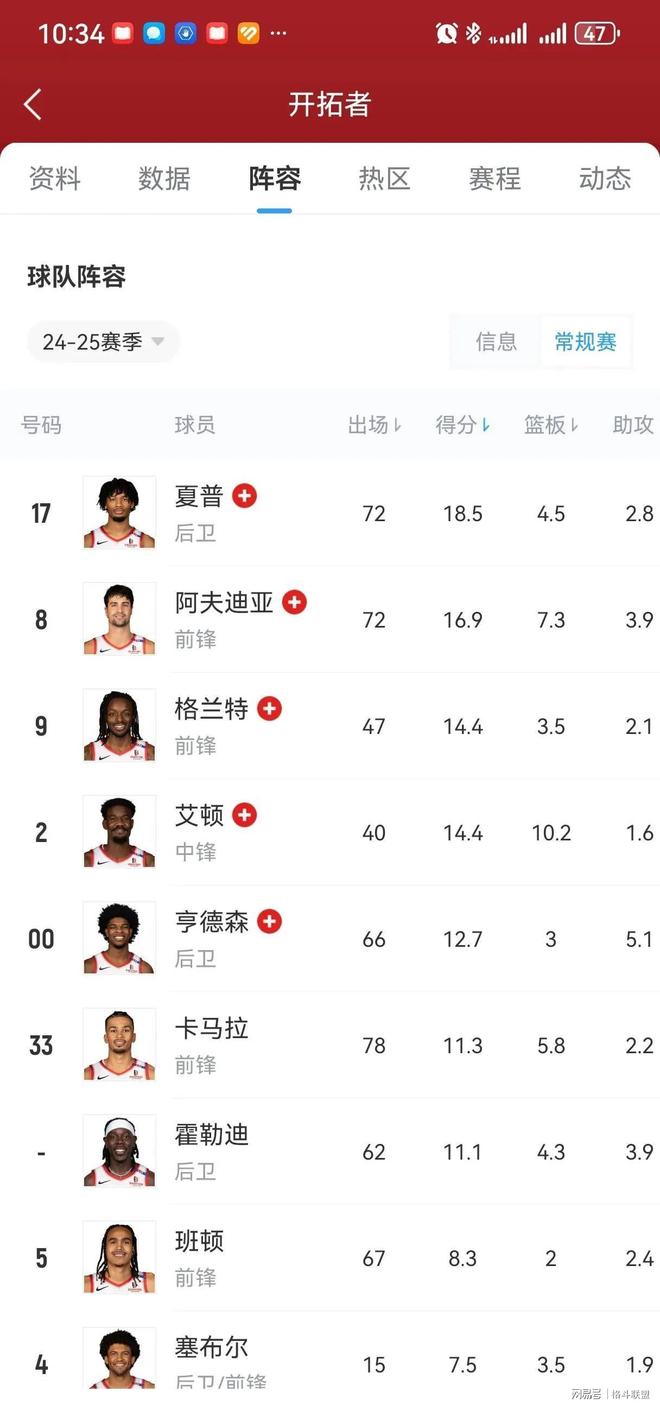Viewport: 660px width, 1405px height.
Task: Switch to the 信息 view toggle
Action: pyautogui.click(x=496, y=342)
